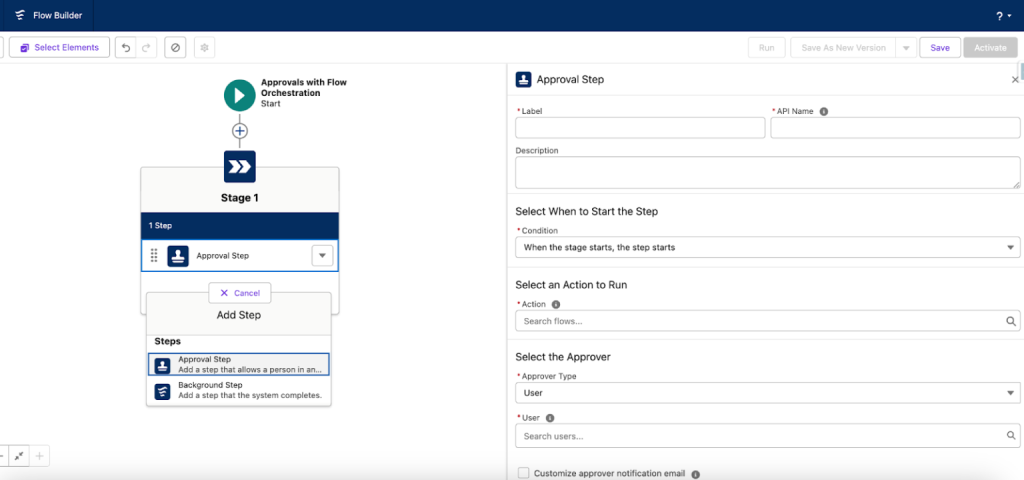The image size is (1024, 480).
Task: Click the notification email info icon
Action: tap(696, 475)
